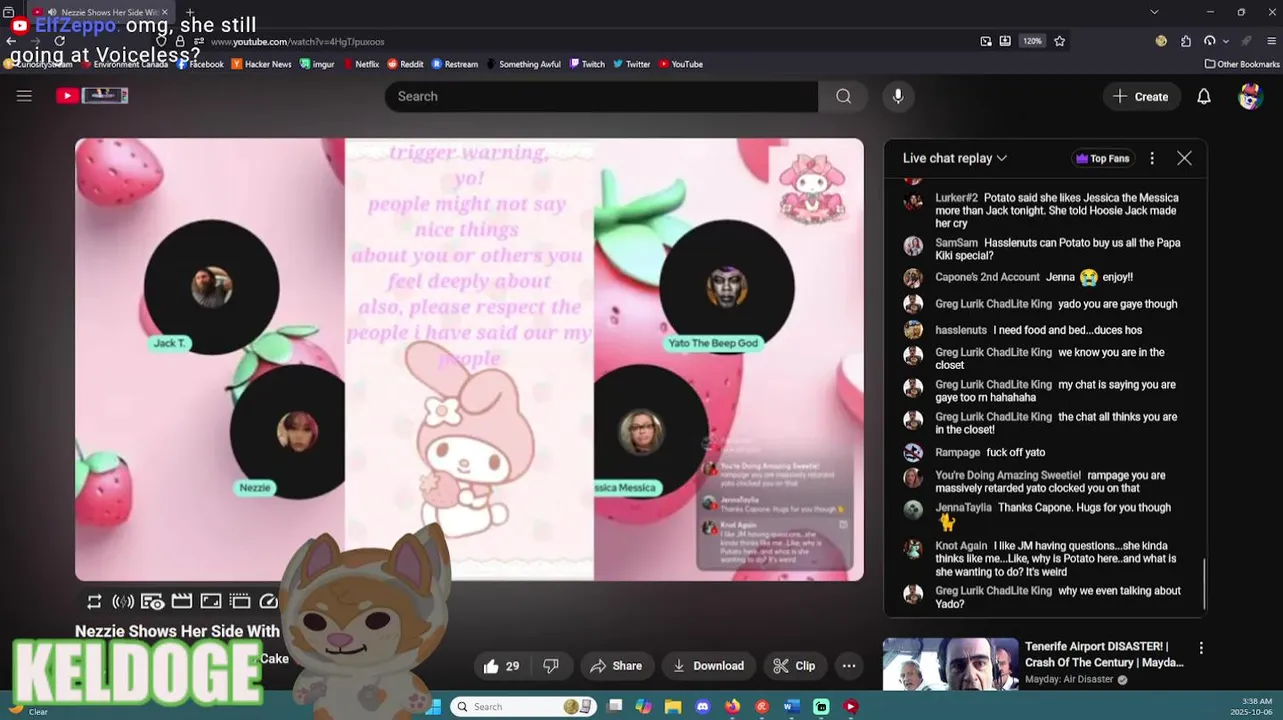The image size is (1283, 720).
Task: Expand the Other Bookmarks folder
Action: [1242, 64]
